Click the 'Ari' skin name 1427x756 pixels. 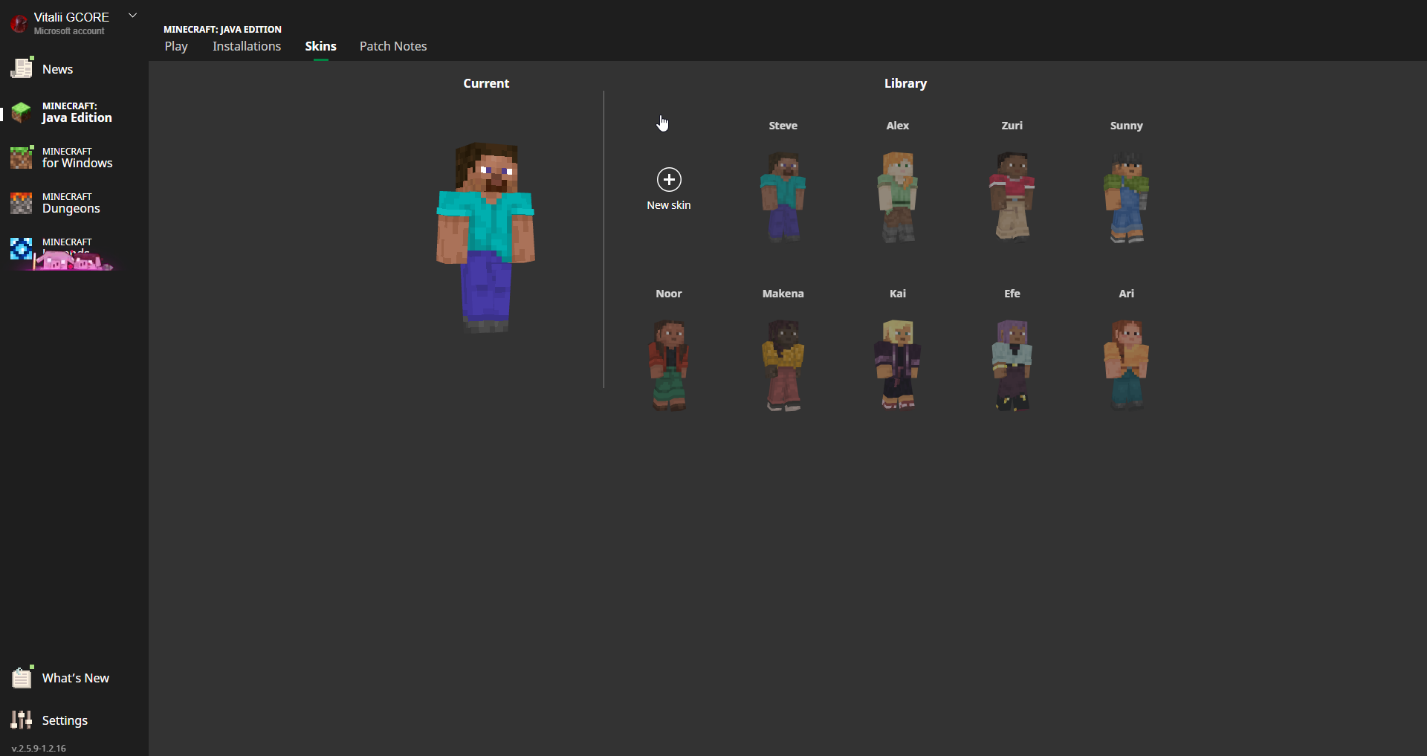coord(1126,294)
